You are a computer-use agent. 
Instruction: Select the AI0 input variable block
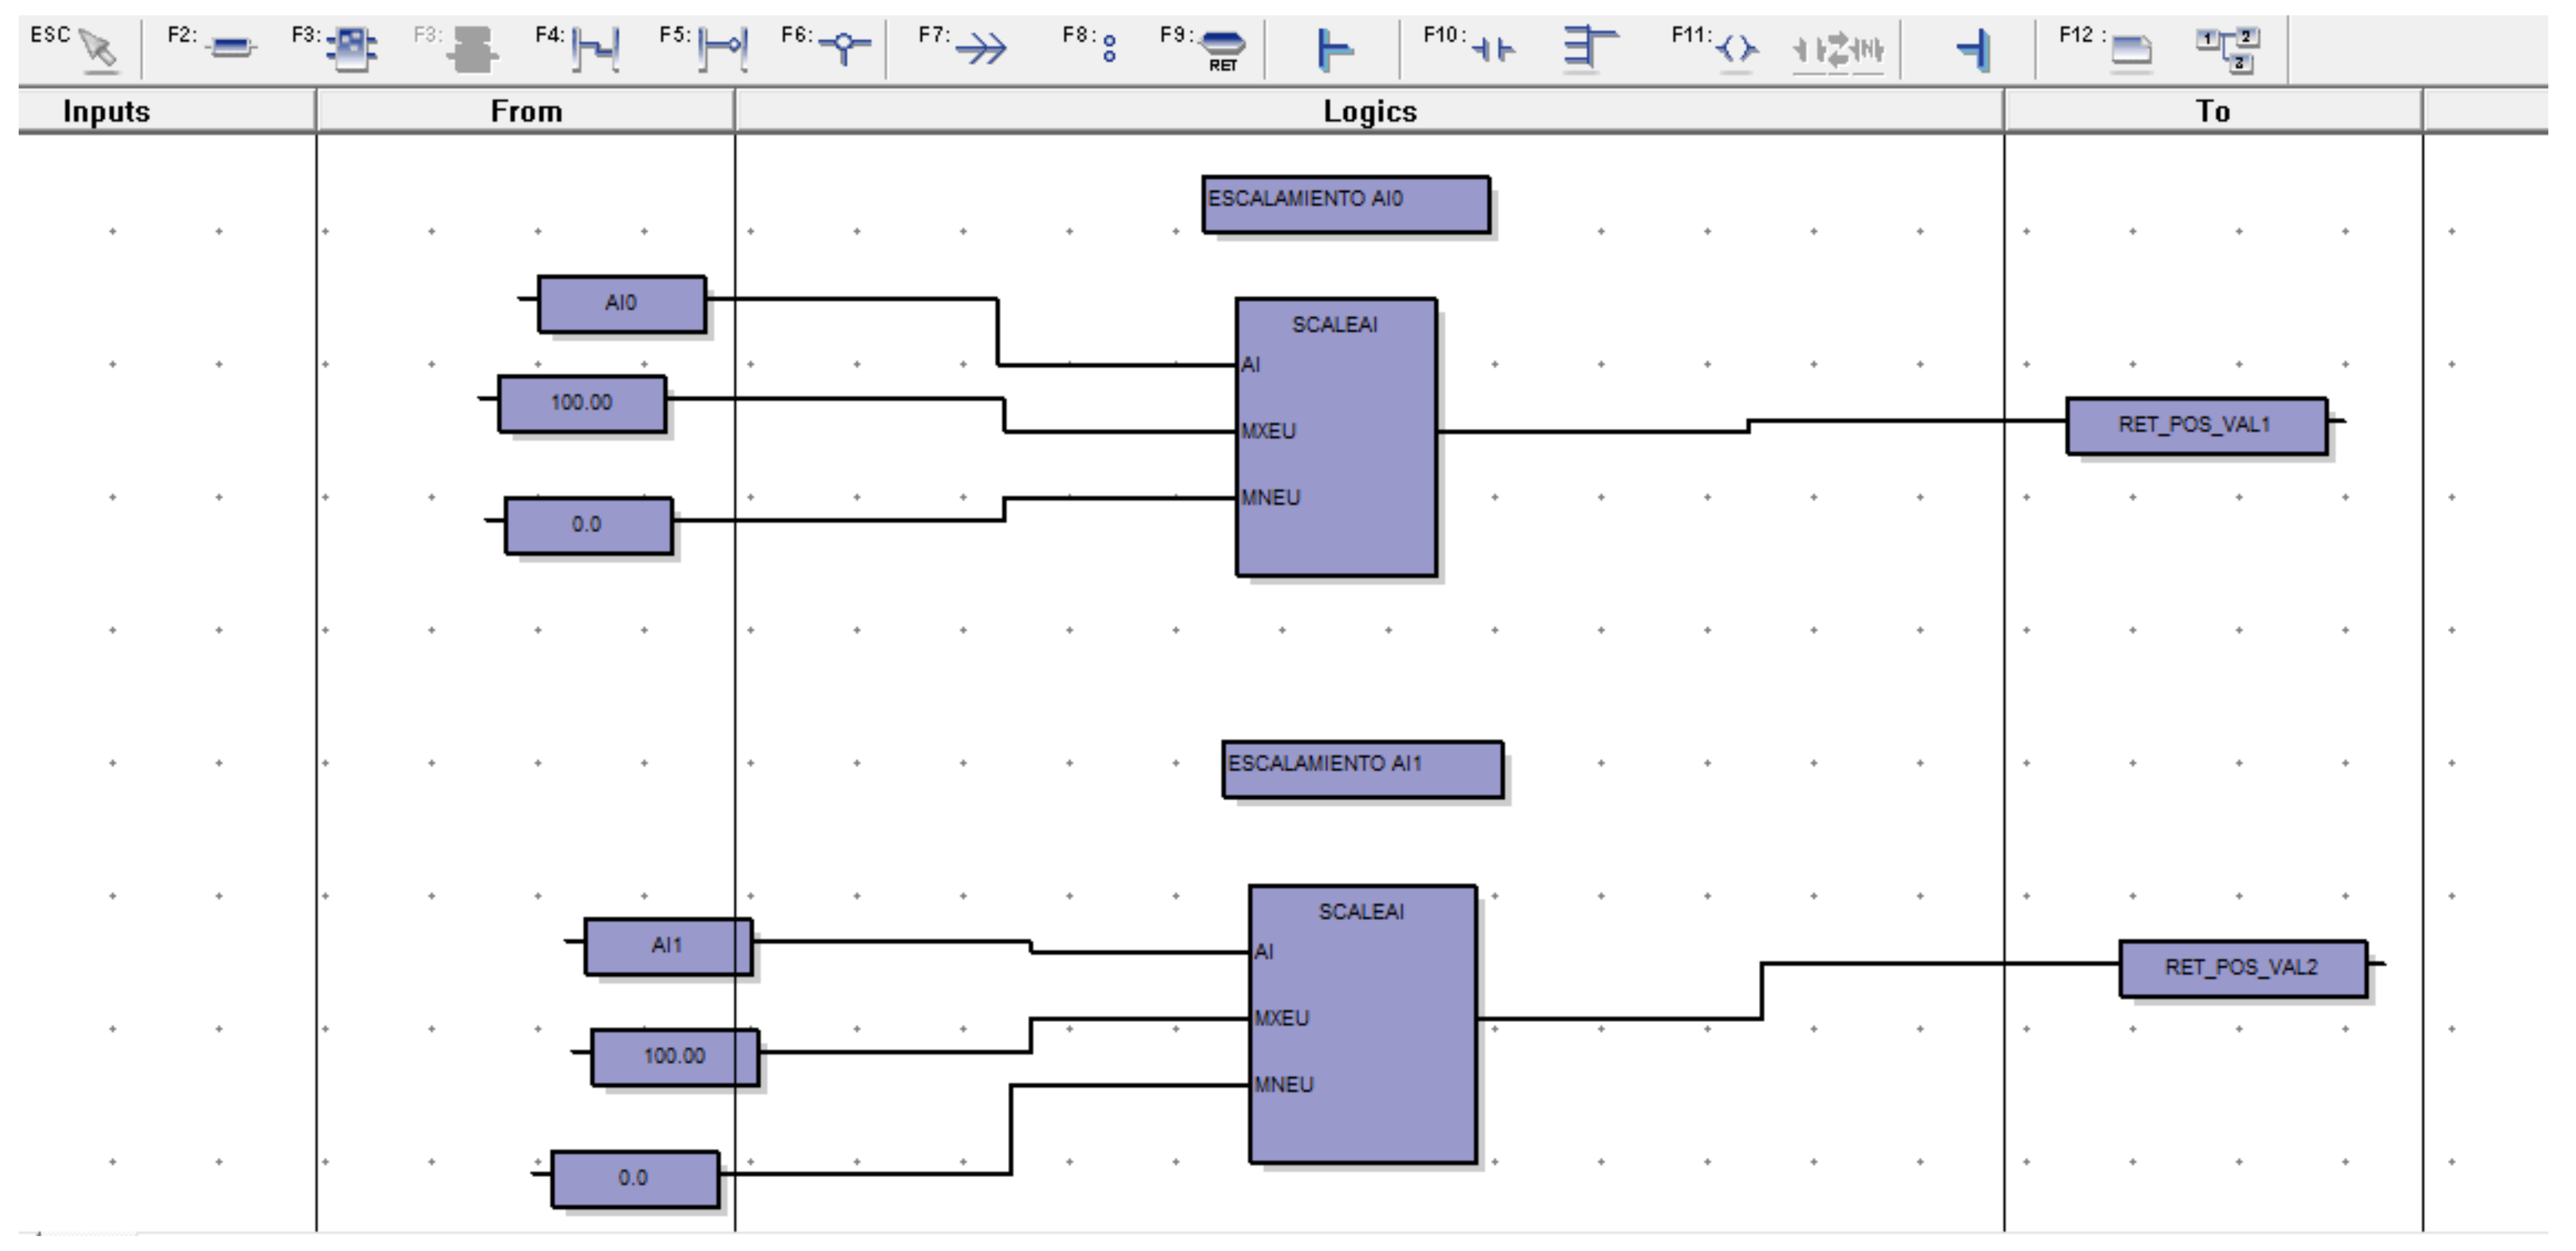[x=621, y=303]
